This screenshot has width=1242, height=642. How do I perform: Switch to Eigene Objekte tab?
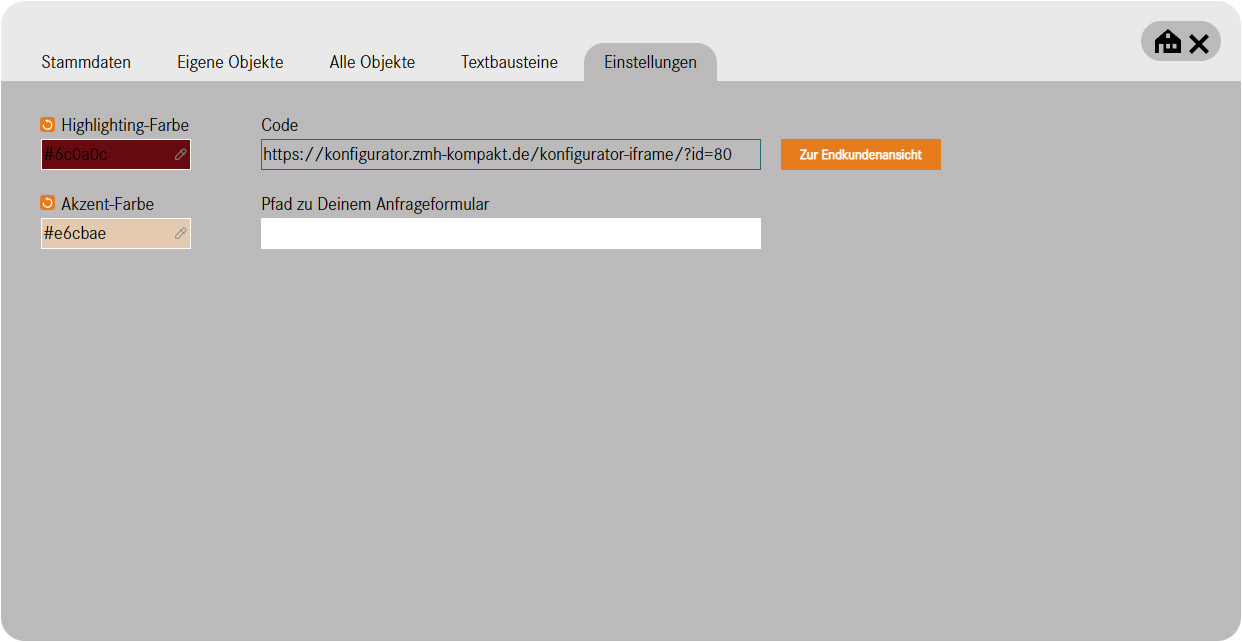click(x=230, y=62)
